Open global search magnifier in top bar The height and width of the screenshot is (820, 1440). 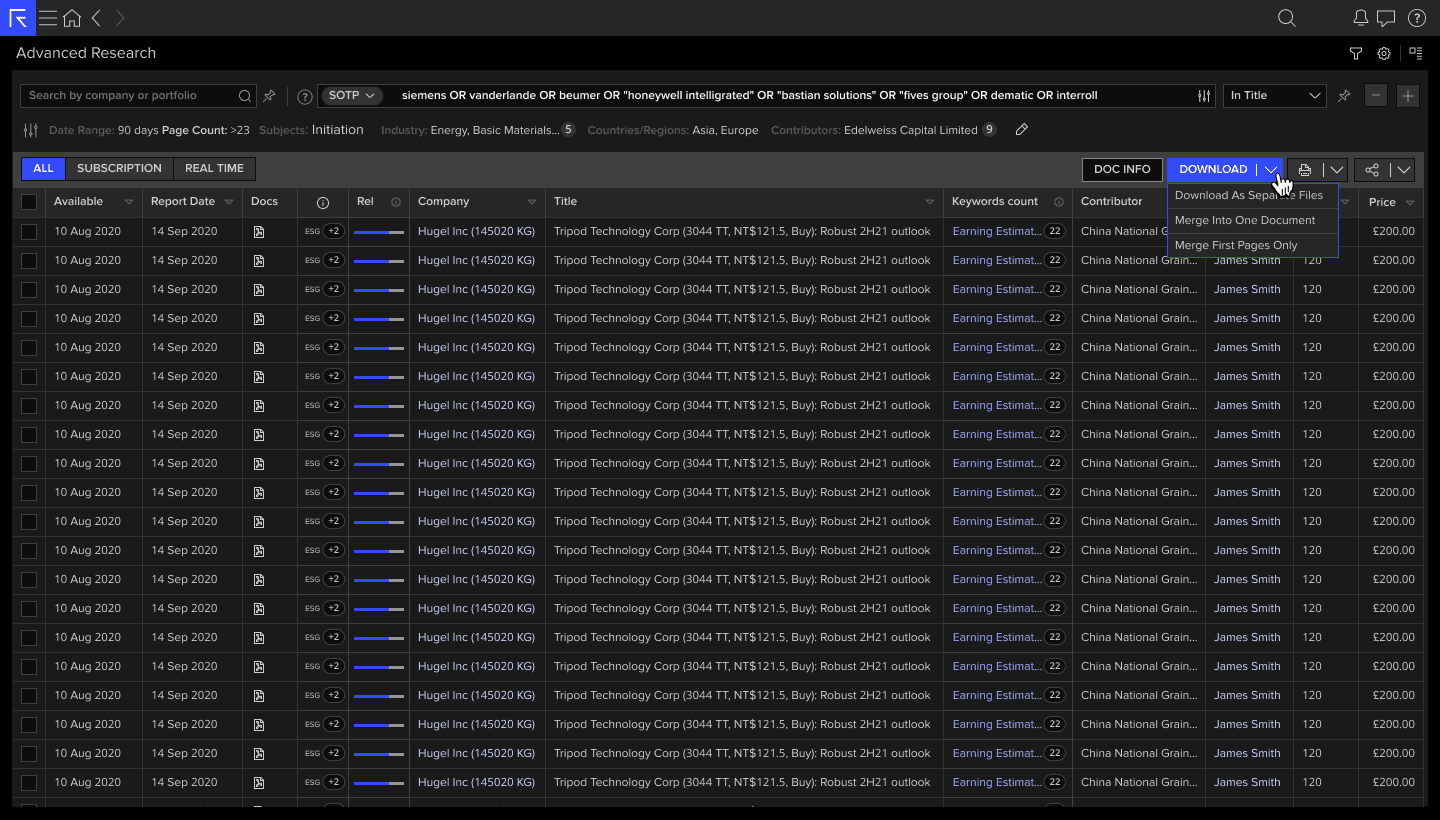(1287, 18)
